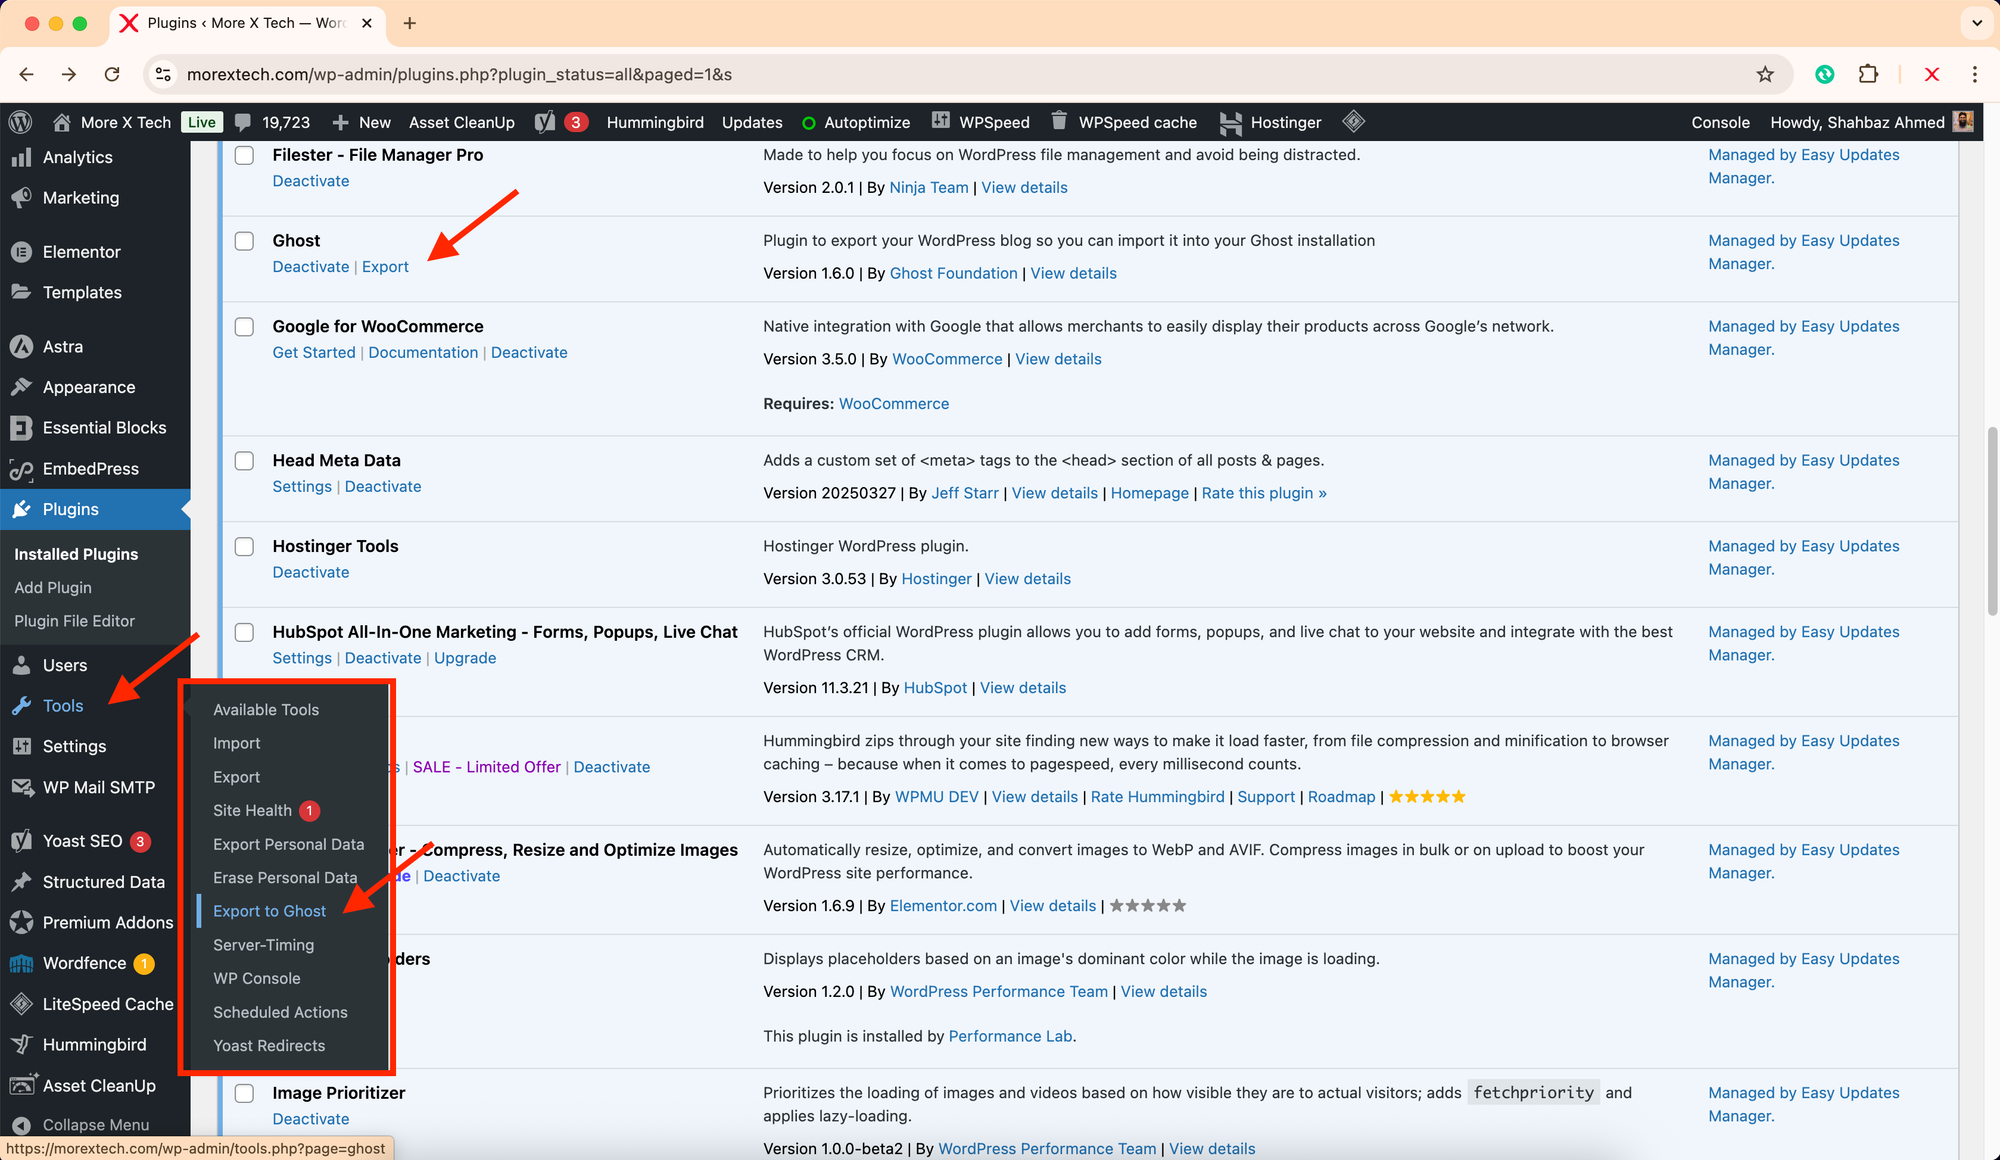Click the LiteSpeed diamond icon in admin bar
Image resolution: width=2000 pixels, height=1160 pixels.
point(1353,122)
